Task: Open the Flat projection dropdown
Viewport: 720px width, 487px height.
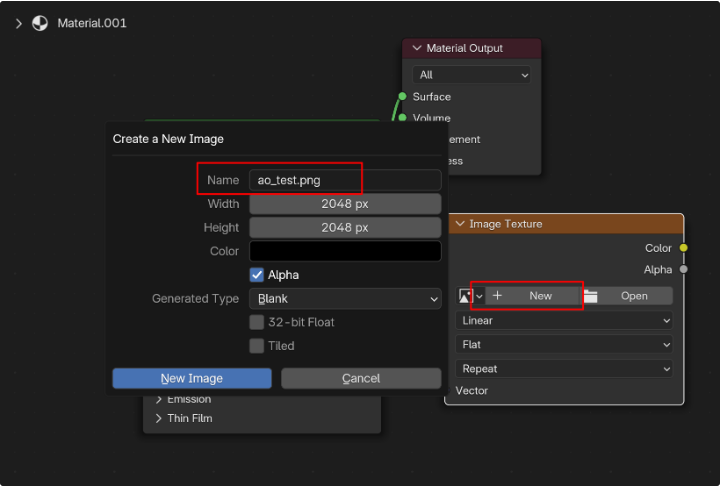Action: [565, 345]
